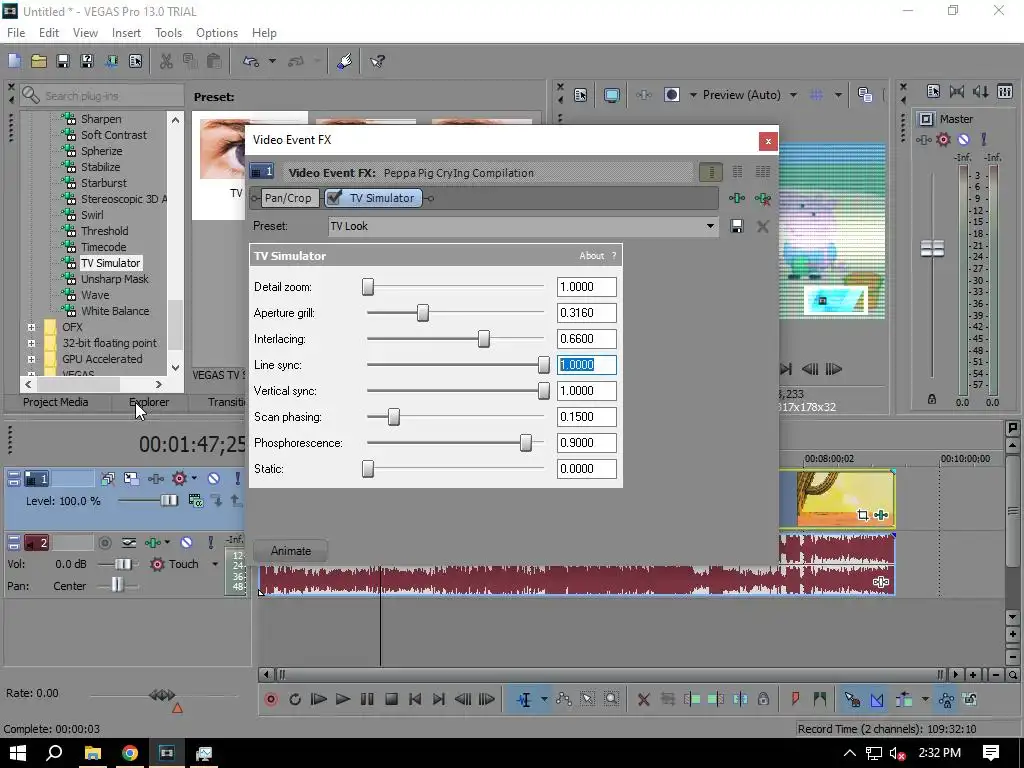This screenshot has width=1024, height=768.
Task: Open the Touch automation mode dropdown
Action: (215, 564)
